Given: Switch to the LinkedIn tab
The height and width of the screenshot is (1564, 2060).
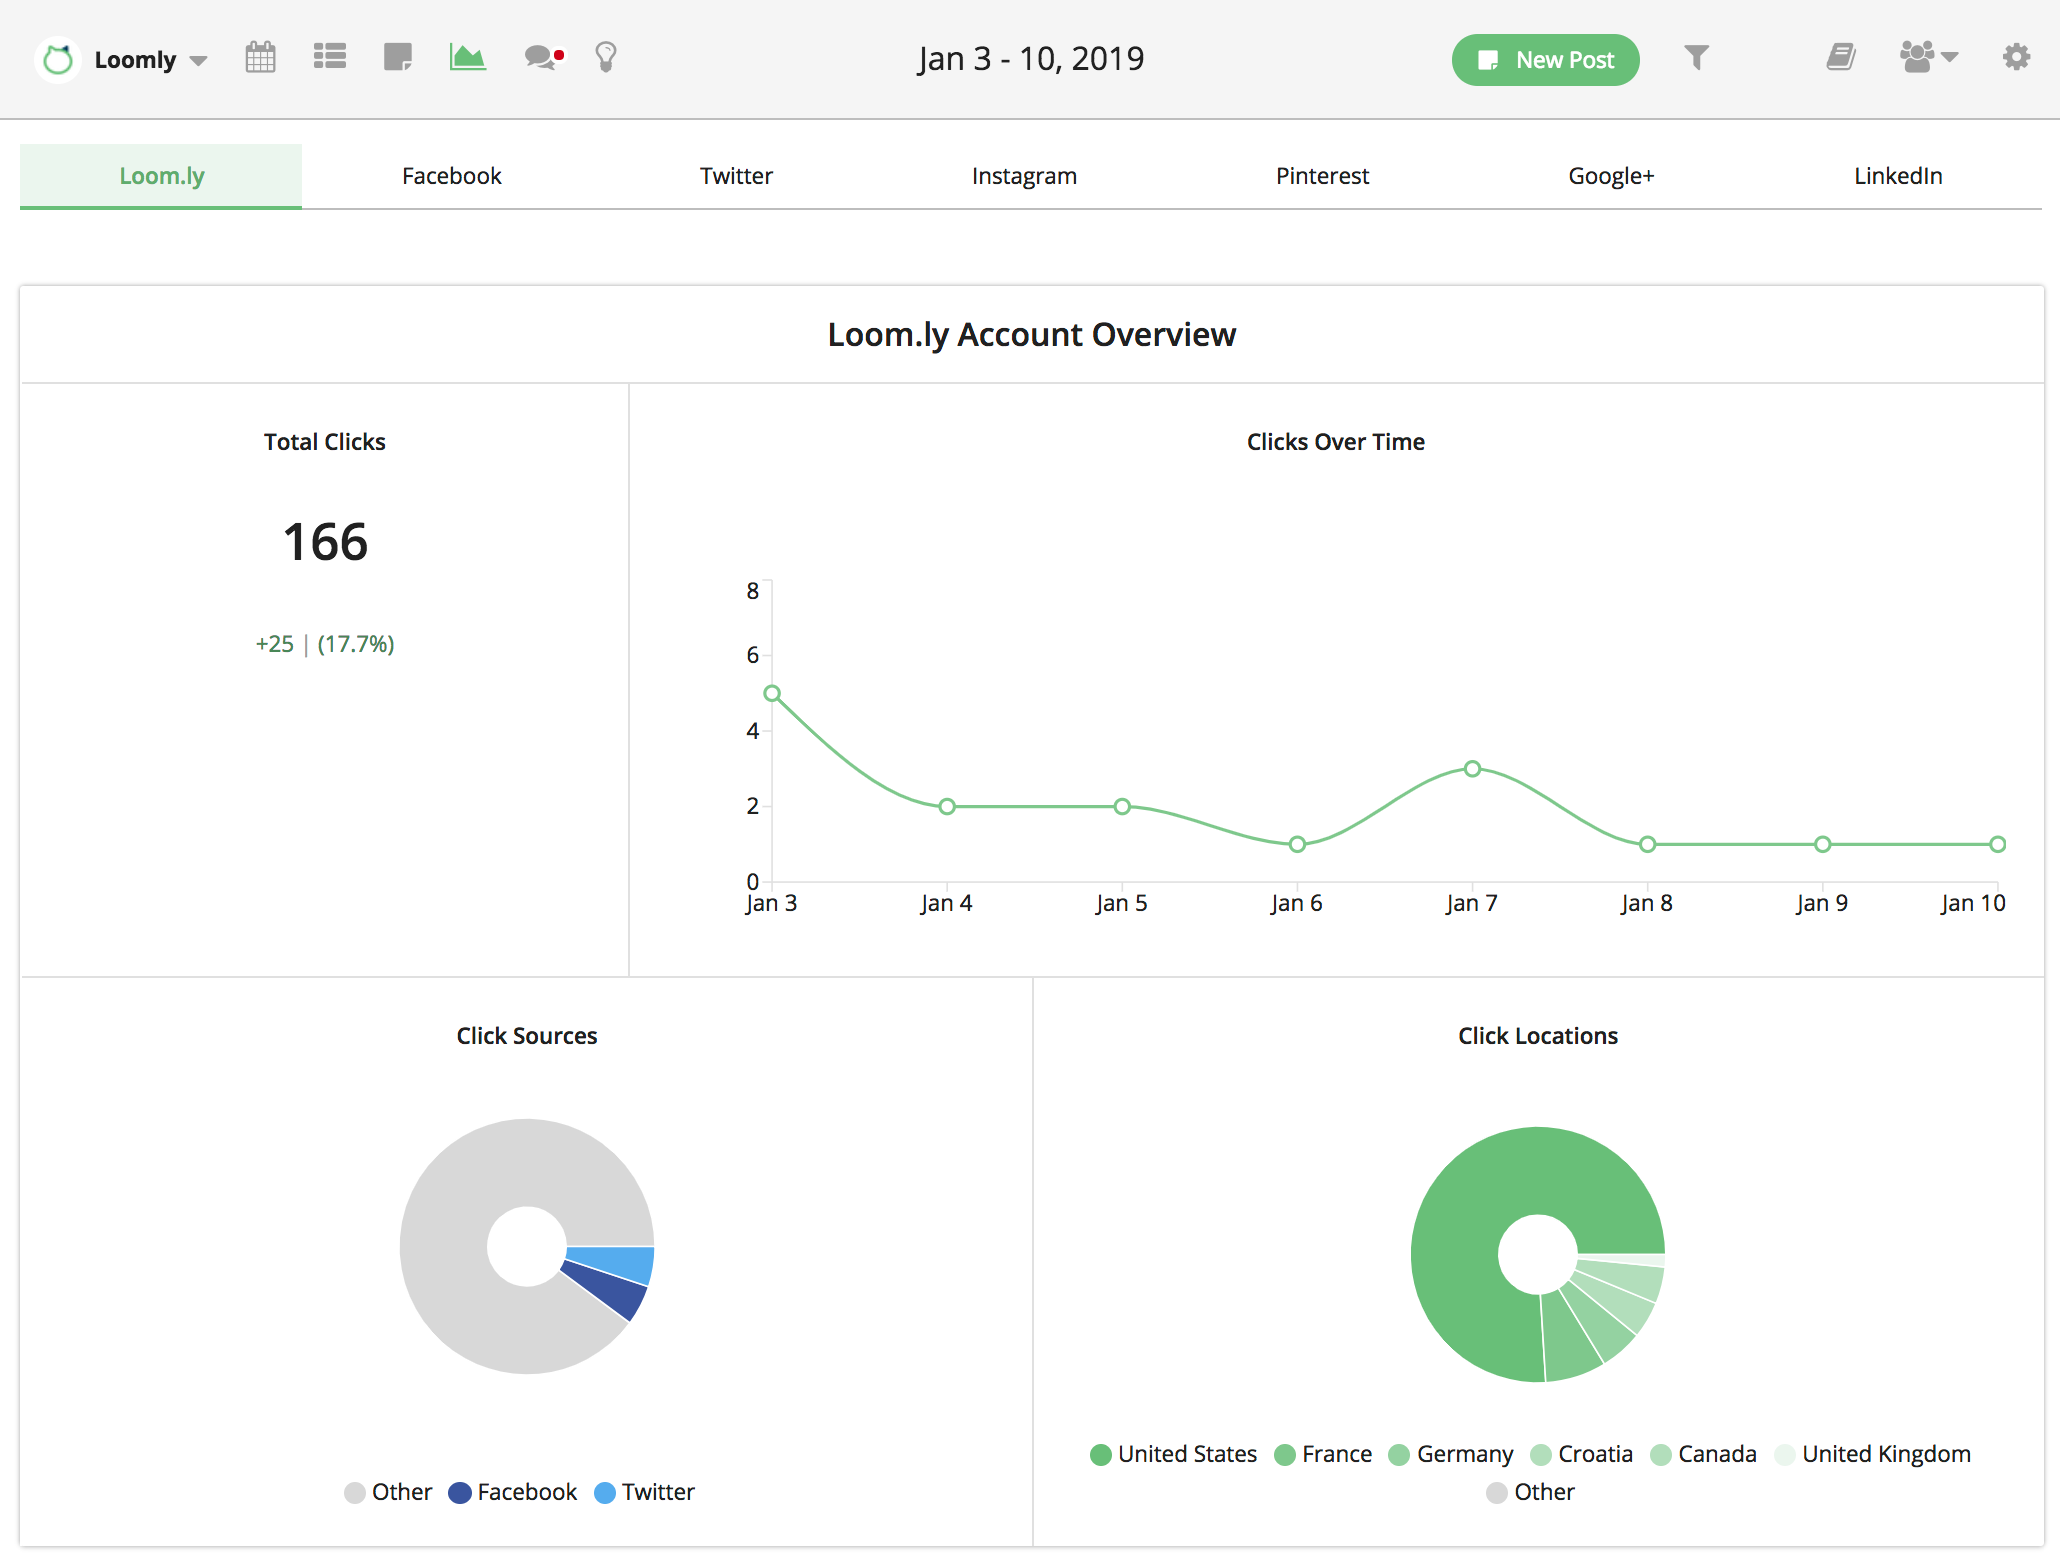Looking at the screenshot, I should pyautogui.click(x=1897, y=176).
